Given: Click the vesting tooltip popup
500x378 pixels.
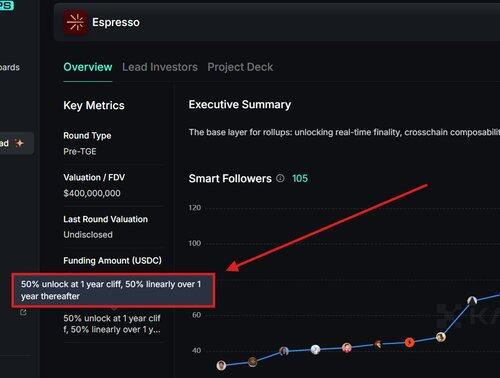Looking at the screenshot, I should click(x=113, y=290).
